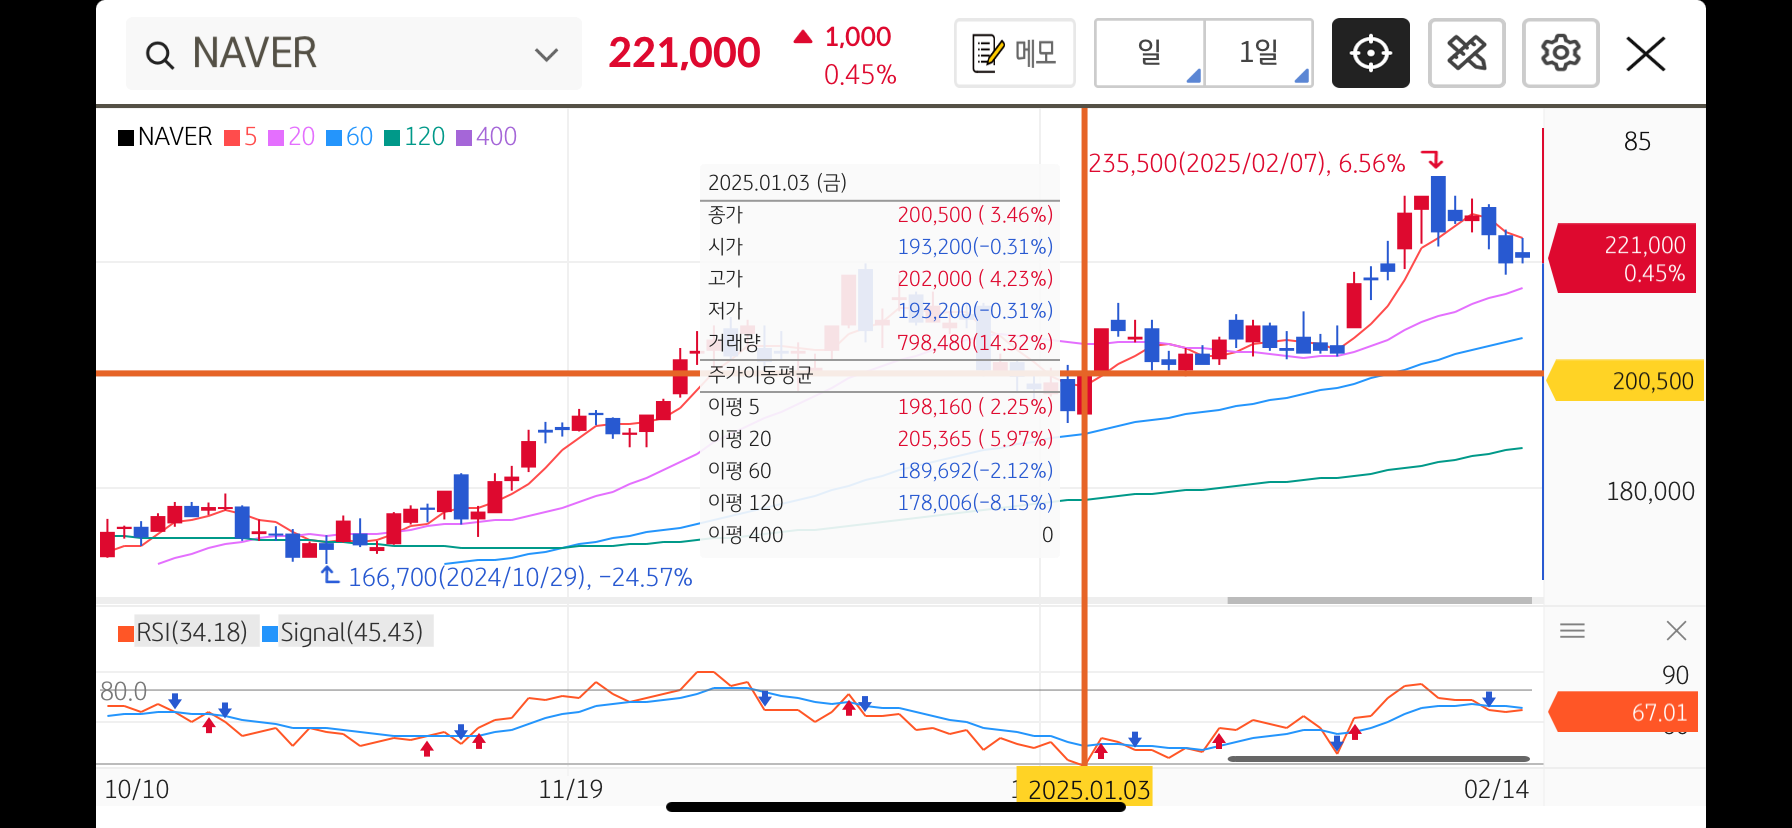
Task: Click the 11/19 date axis label
Action: [571, 789]
